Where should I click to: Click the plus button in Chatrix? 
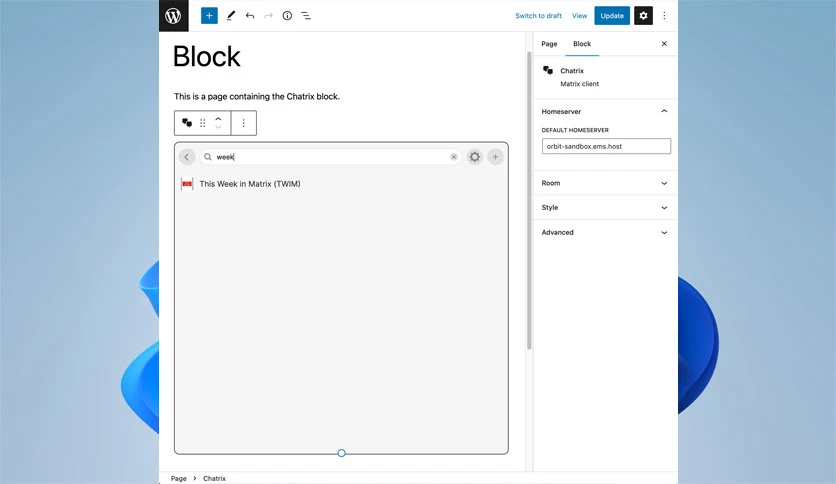(495, 157)
